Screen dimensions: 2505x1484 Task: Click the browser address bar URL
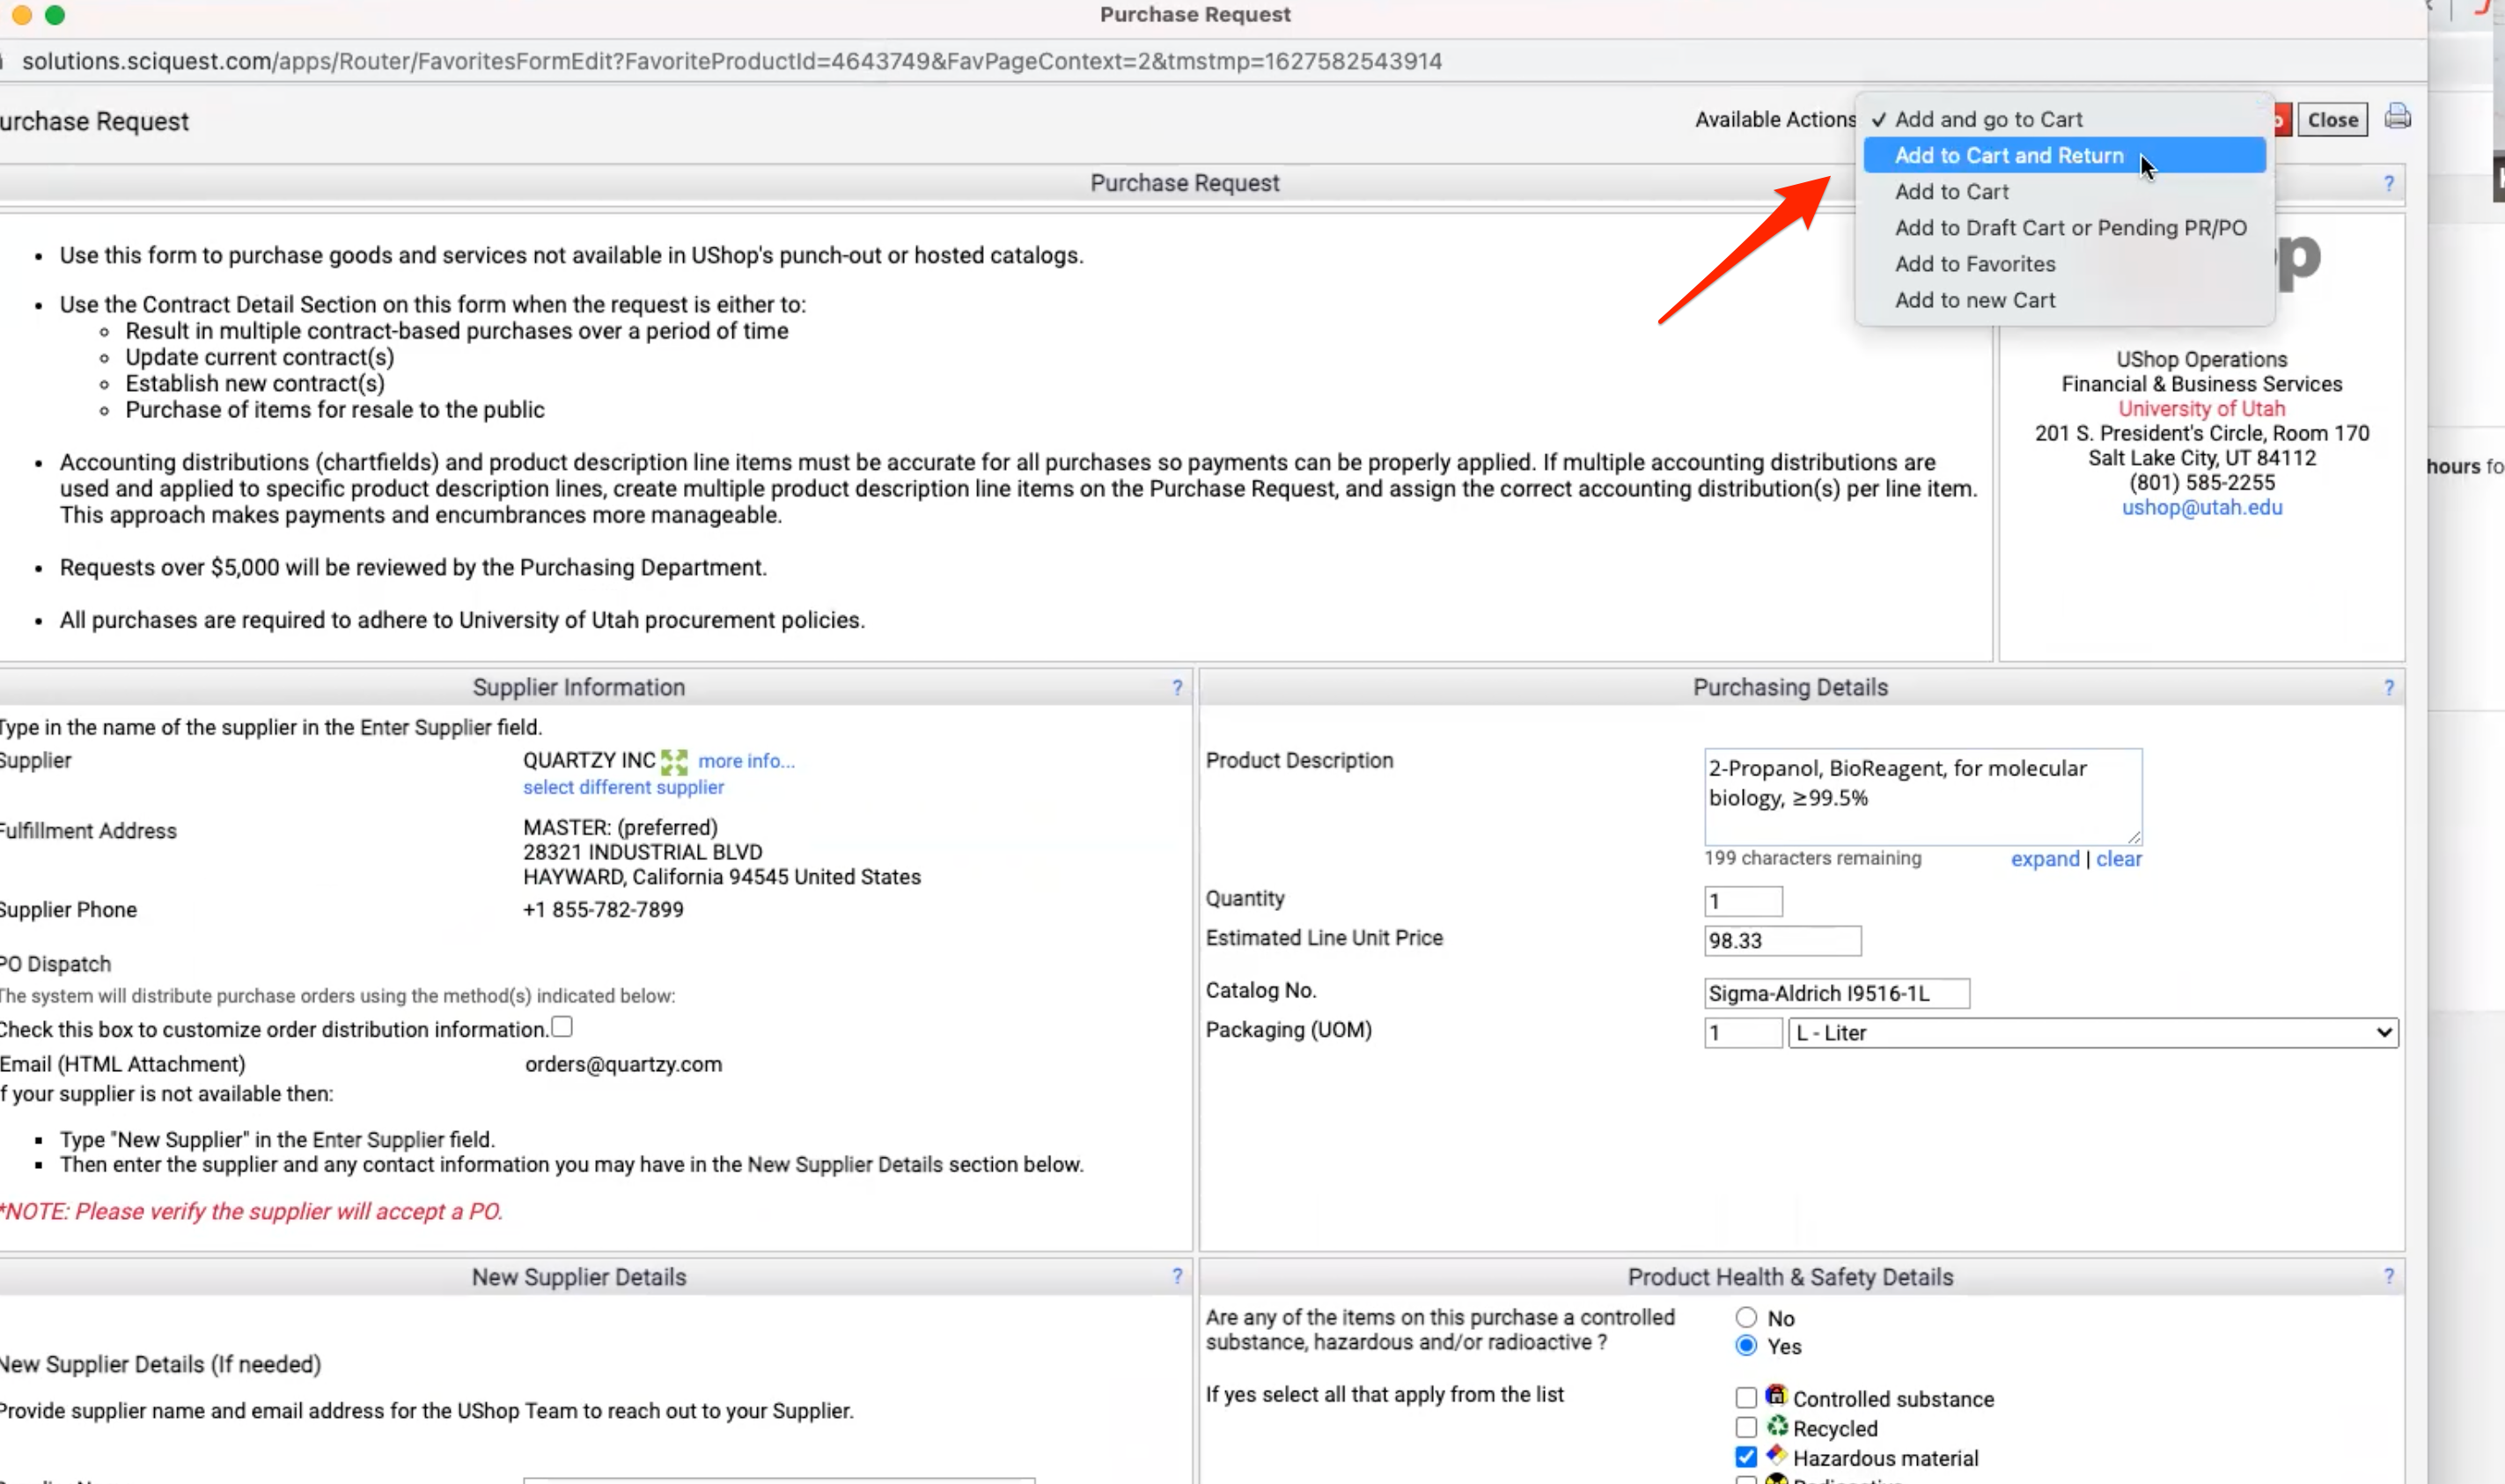732,61
